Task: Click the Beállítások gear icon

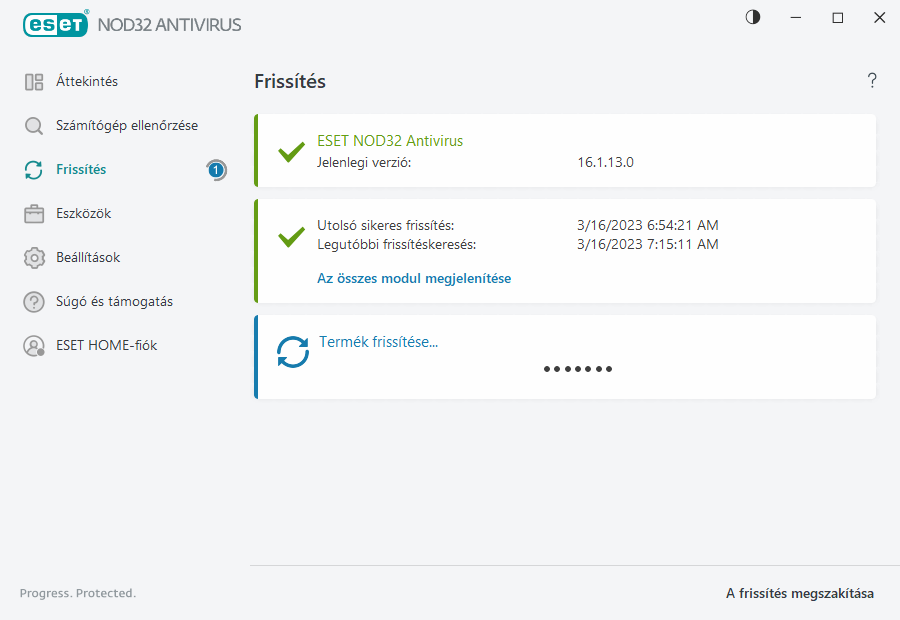Action: 34,258
